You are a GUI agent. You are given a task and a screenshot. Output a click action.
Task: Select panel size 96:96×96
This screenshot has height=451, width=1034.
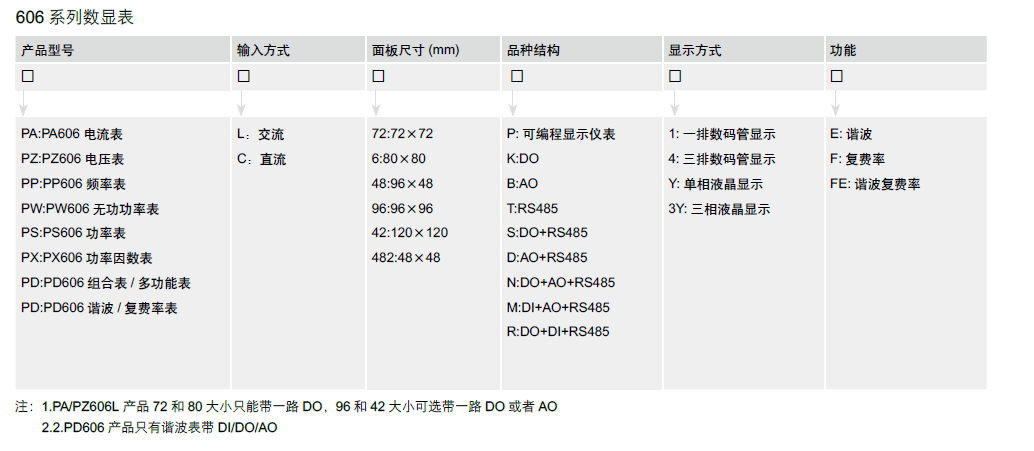[x=402, y=208]
